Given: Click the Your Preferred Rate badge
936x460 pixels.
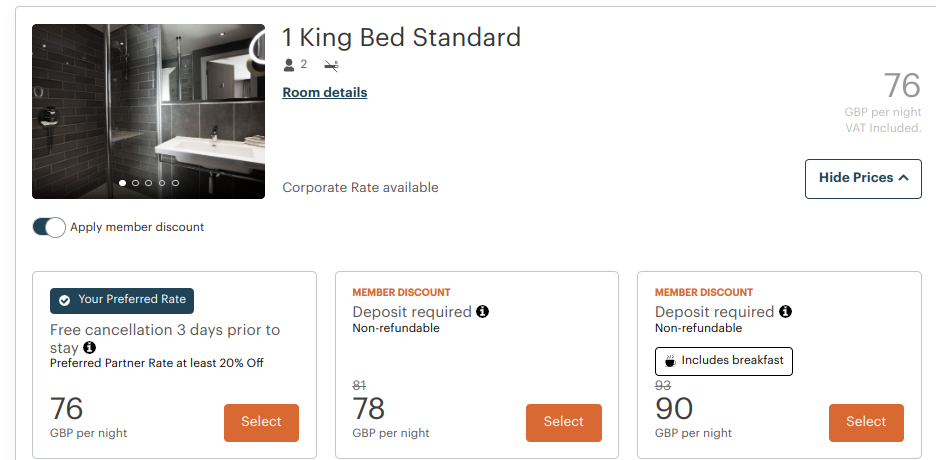Looking at the screenshot, I should pyautogui.click(x=122, y=300).
